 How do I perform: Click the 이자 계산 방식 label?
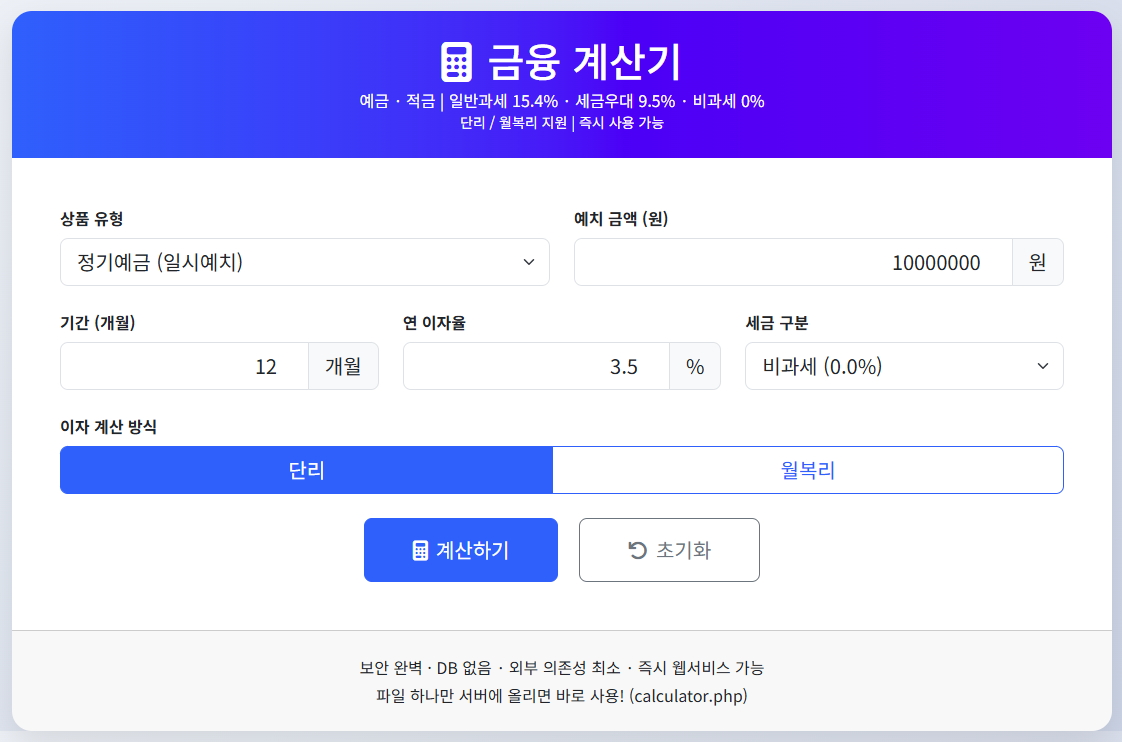[x=108, y=427]
